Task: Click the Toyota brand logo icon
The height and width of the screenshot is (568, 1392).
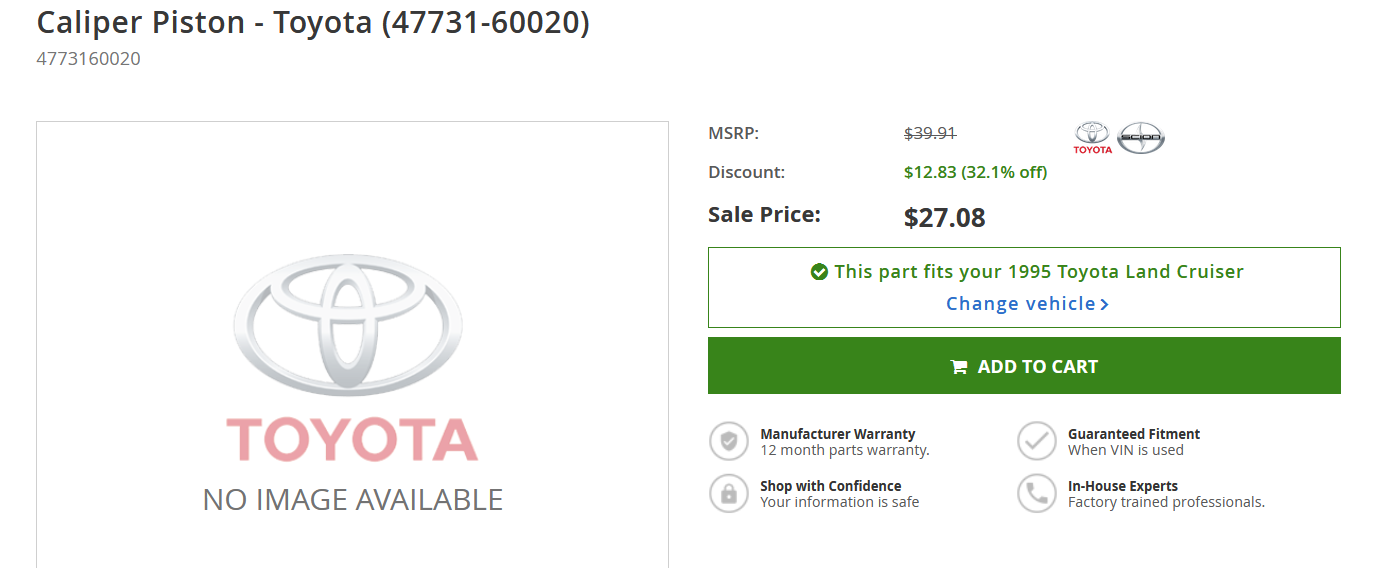Action: coord(1092,138)
